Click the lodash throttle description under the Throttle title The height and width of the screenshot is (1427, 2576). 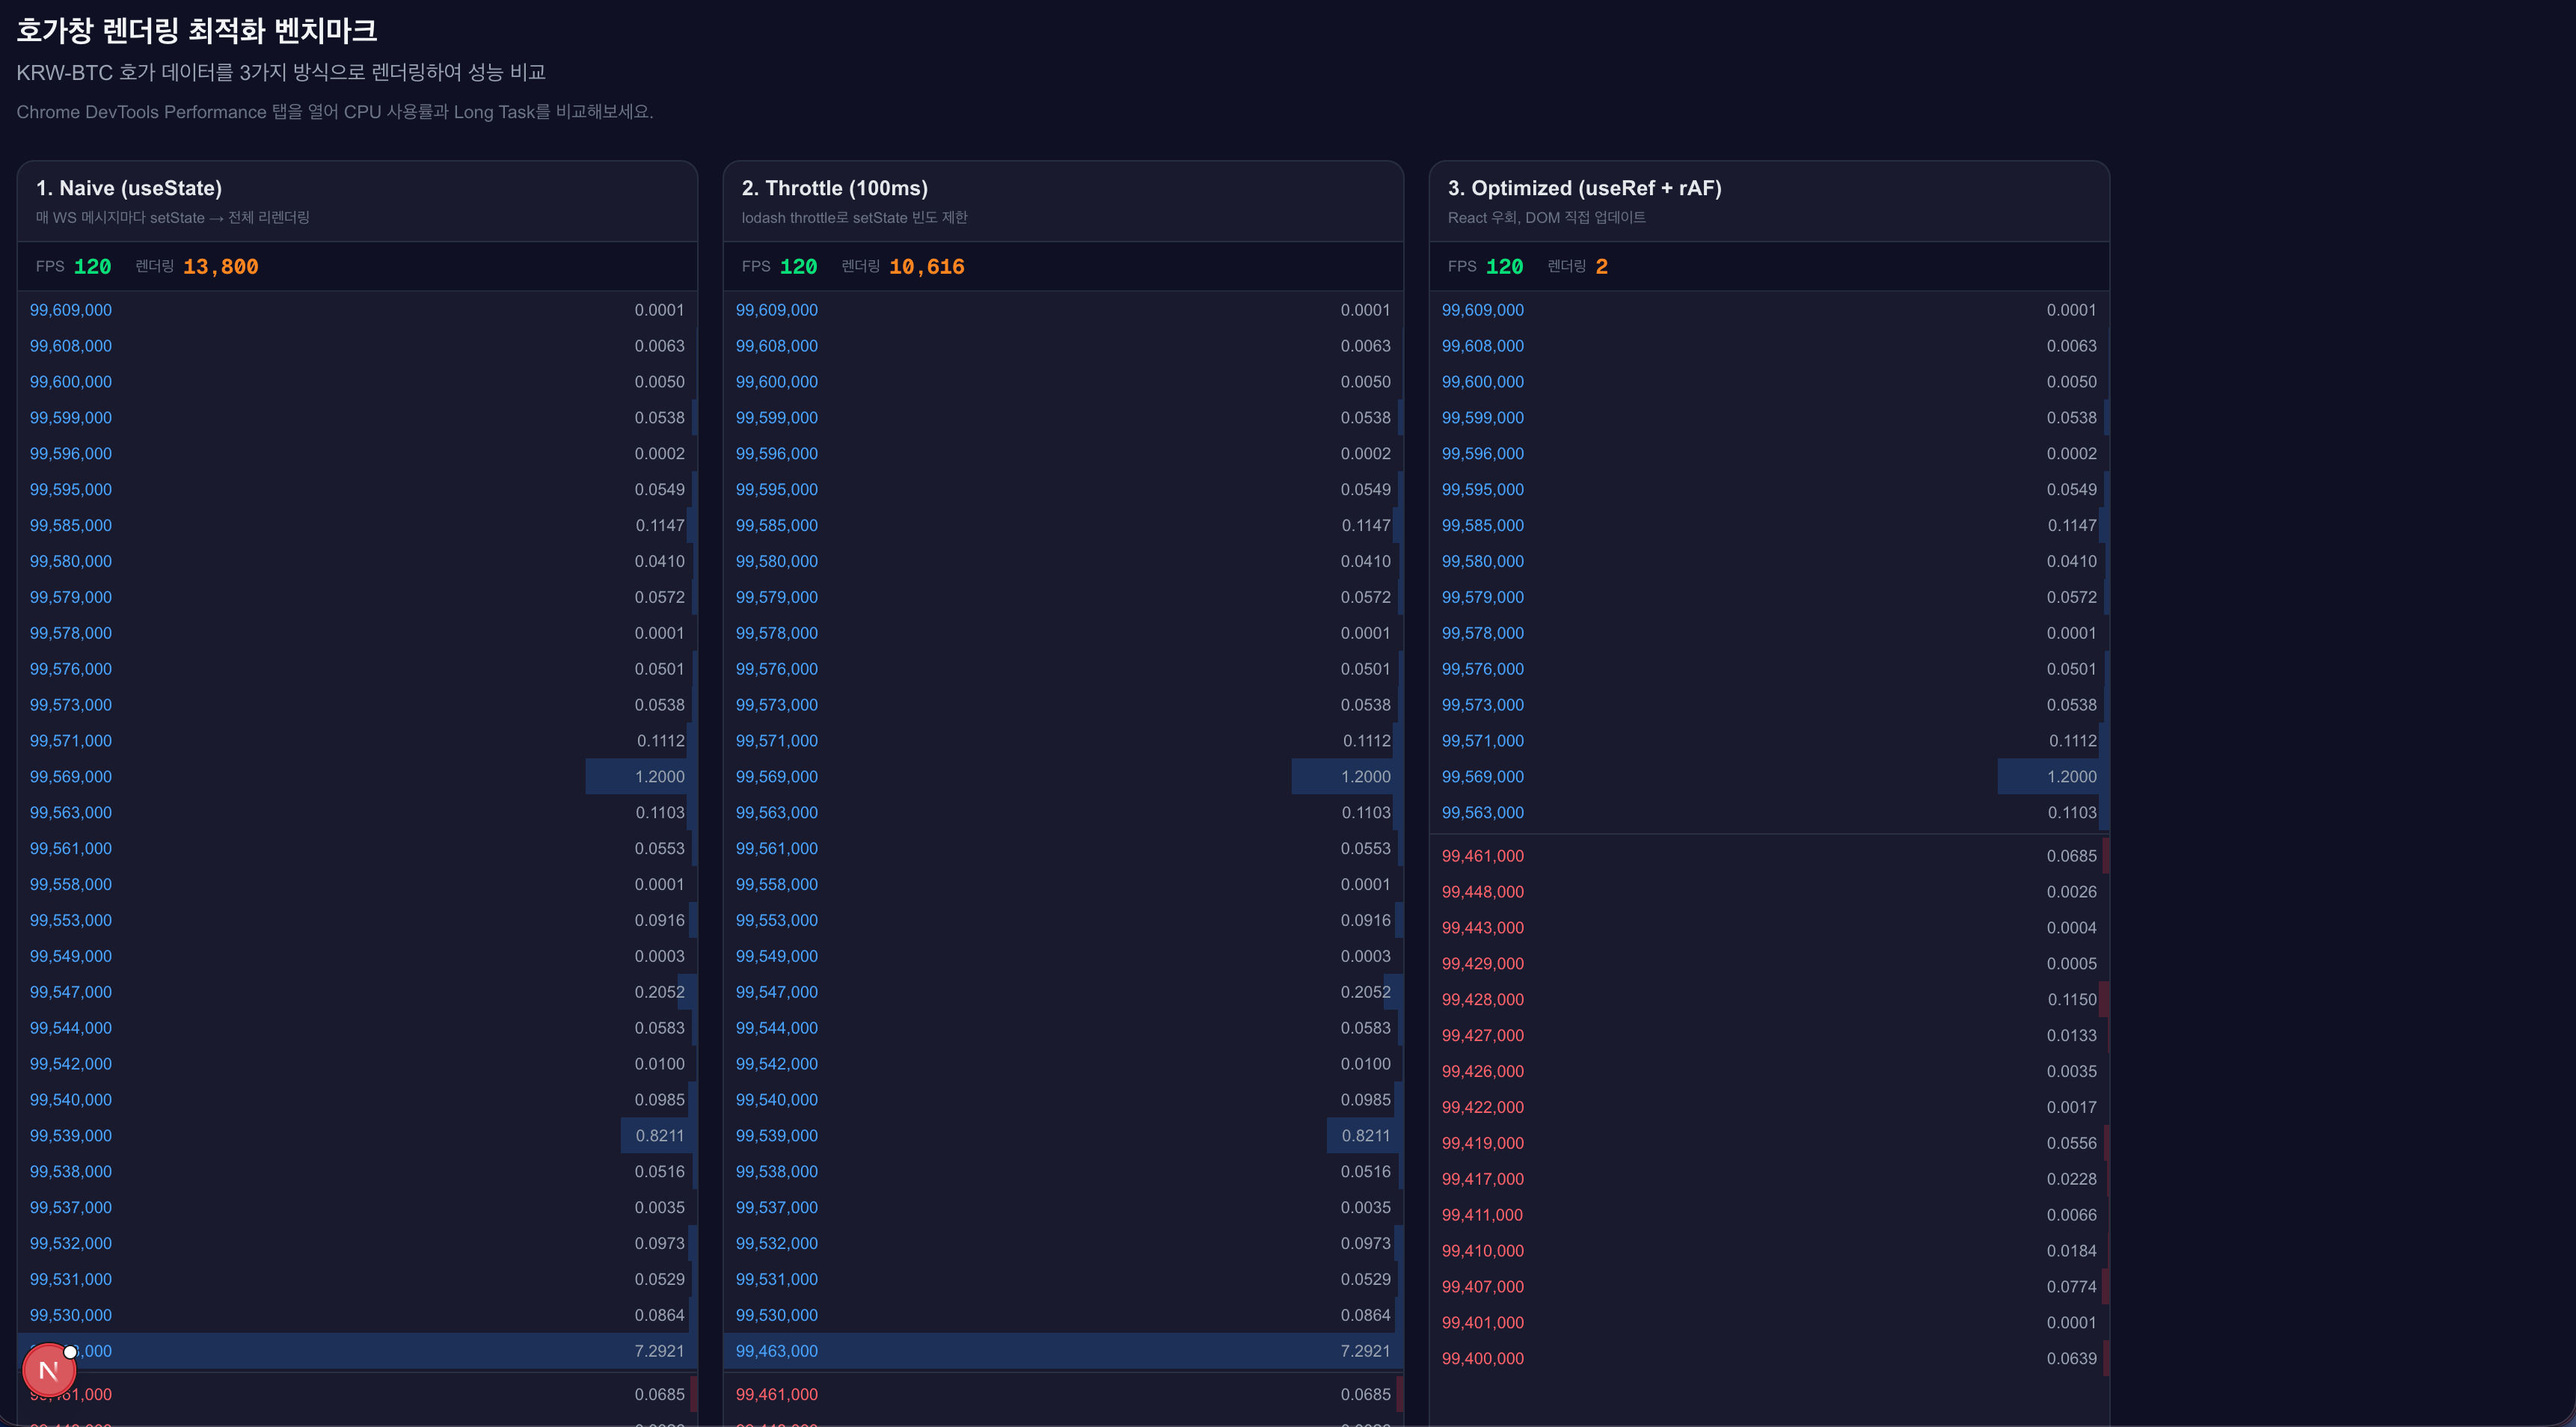coord(854,218)
